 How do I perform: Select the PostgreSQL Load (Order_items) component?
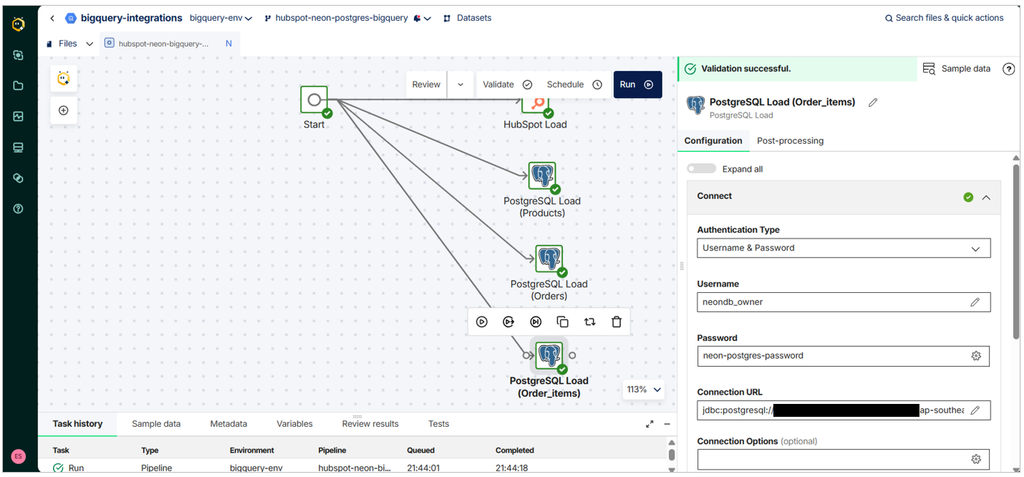[549, 355]
